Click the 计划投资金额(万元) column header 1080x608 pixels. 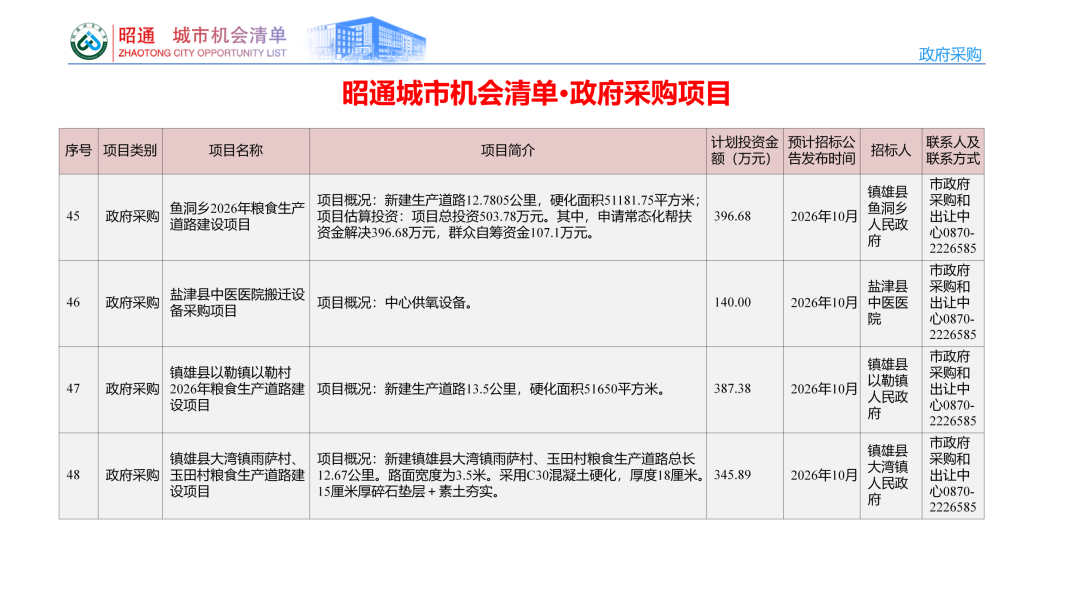tap(745, 151)
